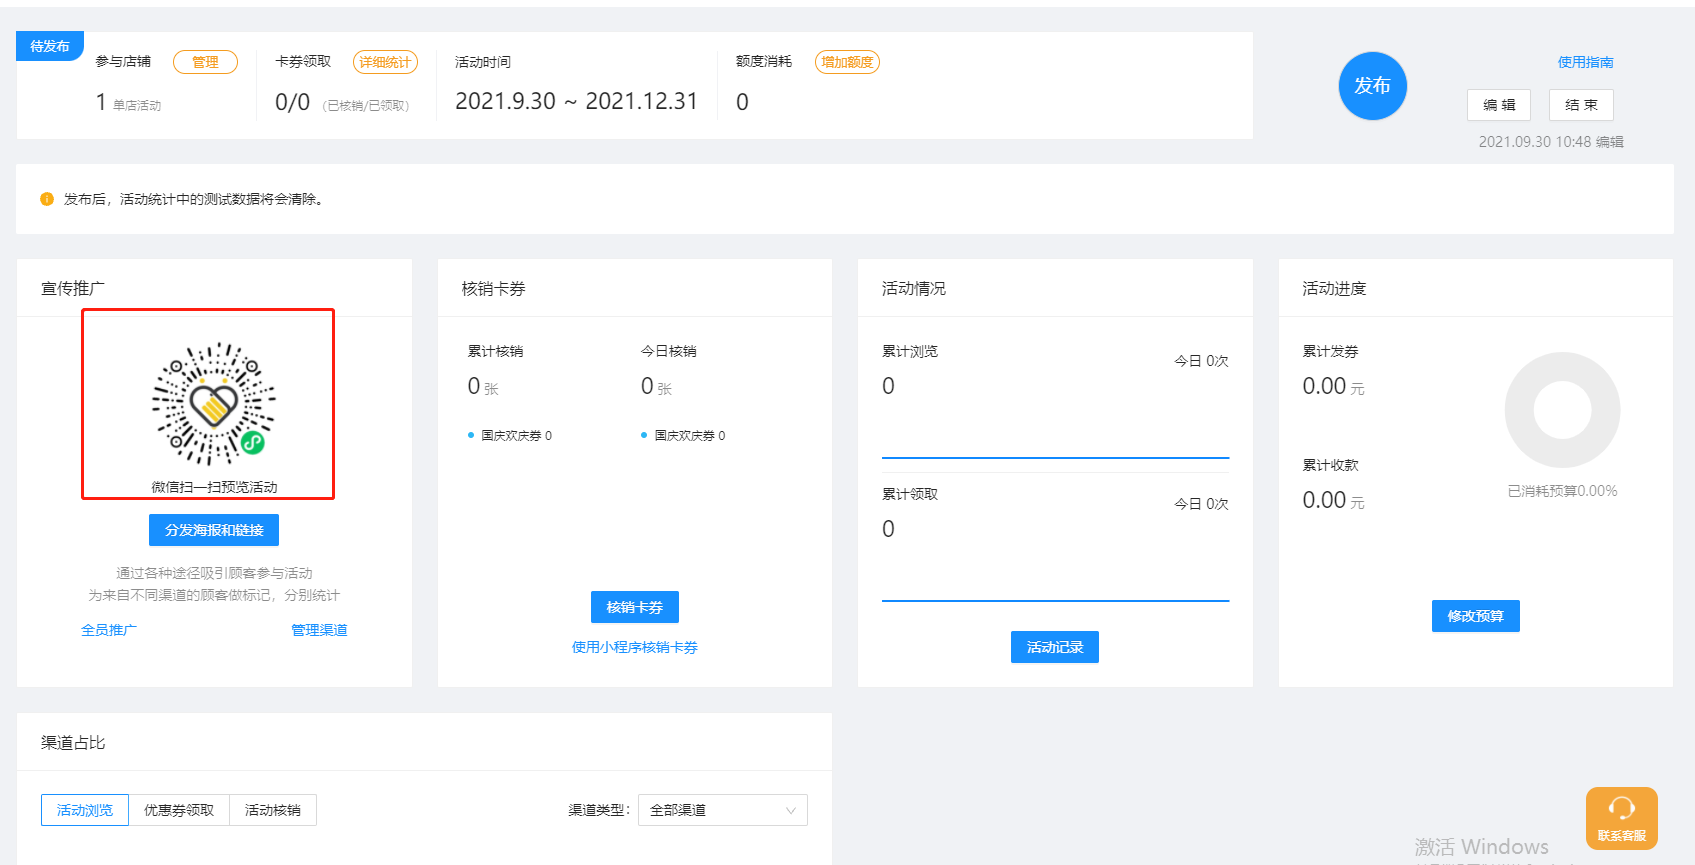Click the WeChat mini-program QR code

pos(214,404)
